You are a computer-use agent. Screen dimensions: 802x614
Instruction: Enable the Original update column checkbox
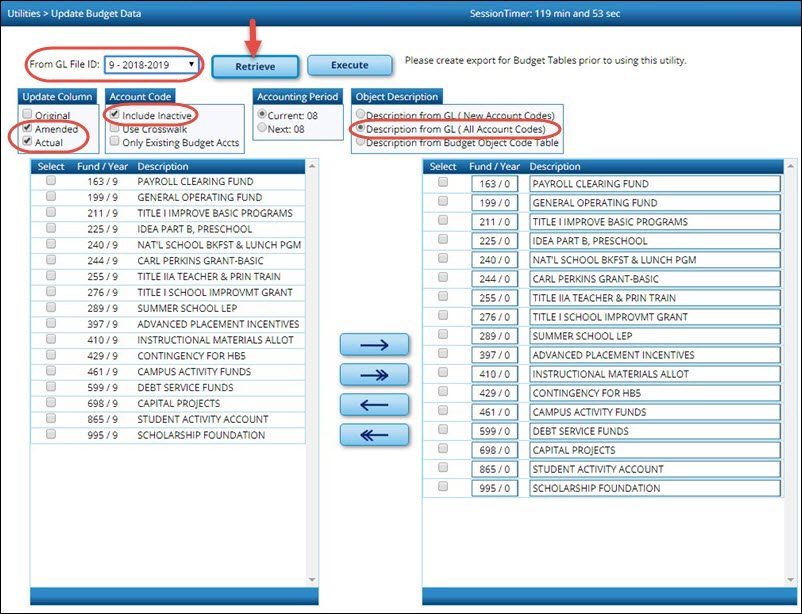pos(27,116)
